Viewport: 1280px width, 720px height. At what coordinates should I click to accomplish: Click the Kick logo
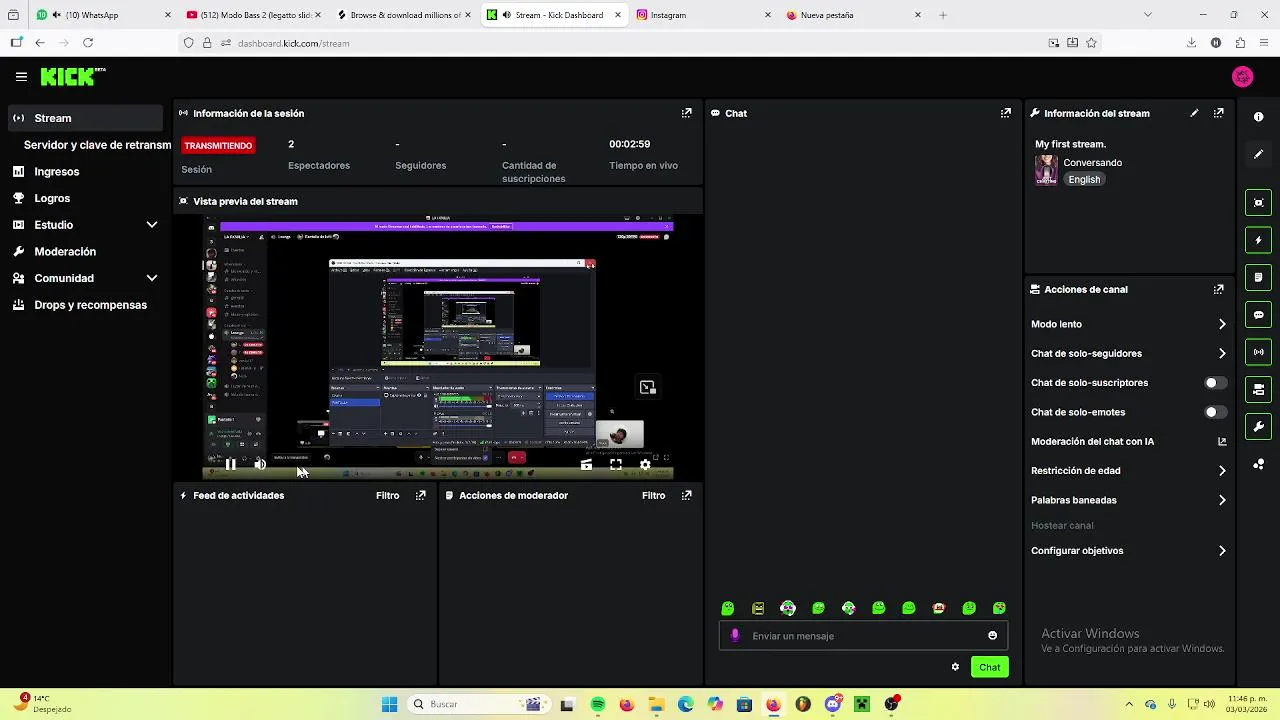72,77
